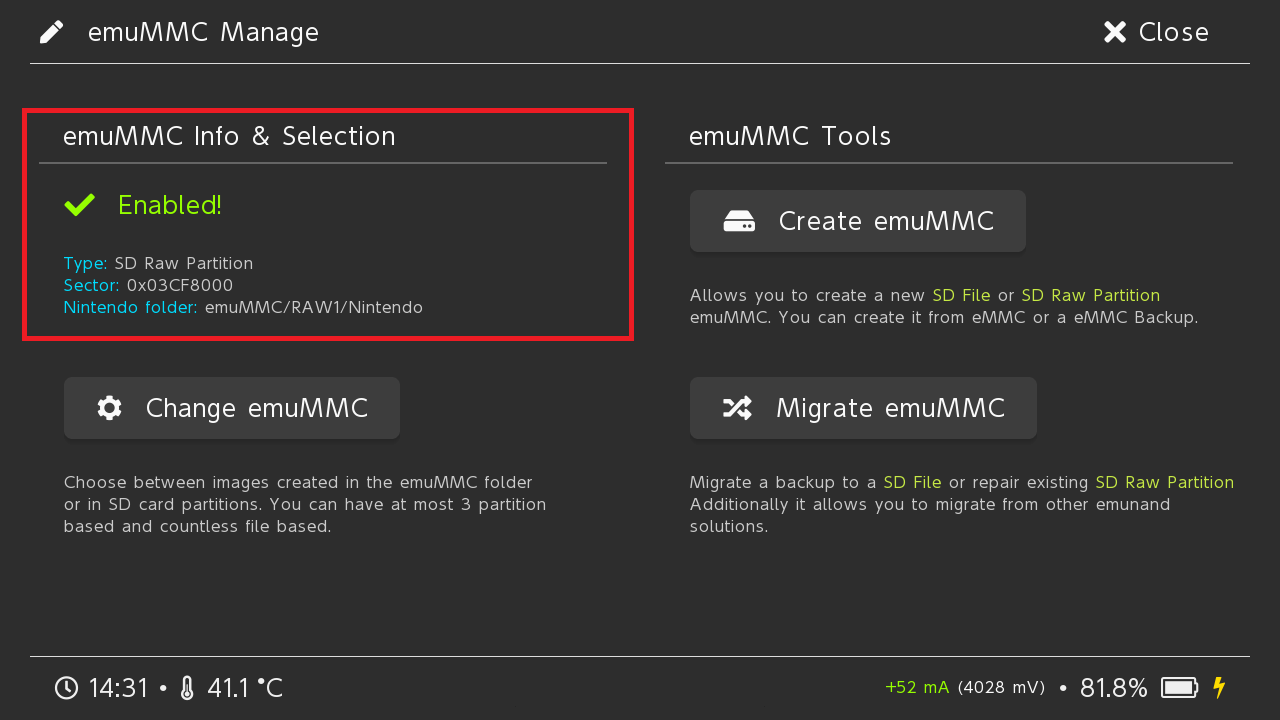Click the Enabled! status text
The width and height of the screenshot is (1280, 720).
pos(170,205)
